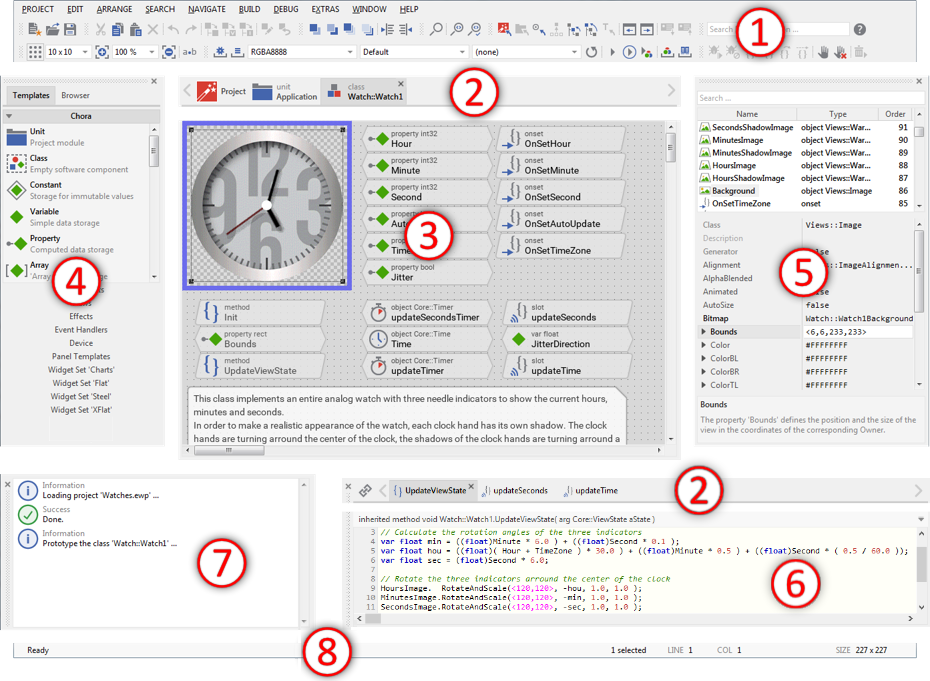The width and height of the screenshot is (930, 681).
Task: Open the Panel Templates group
Action: click(x=81, y=357)
